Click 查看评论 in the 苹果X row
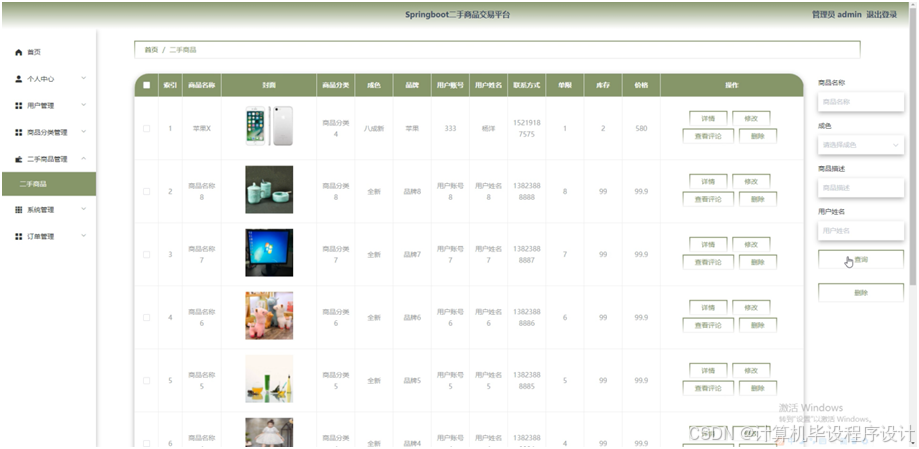919x449 pixels. pos(708,136)
